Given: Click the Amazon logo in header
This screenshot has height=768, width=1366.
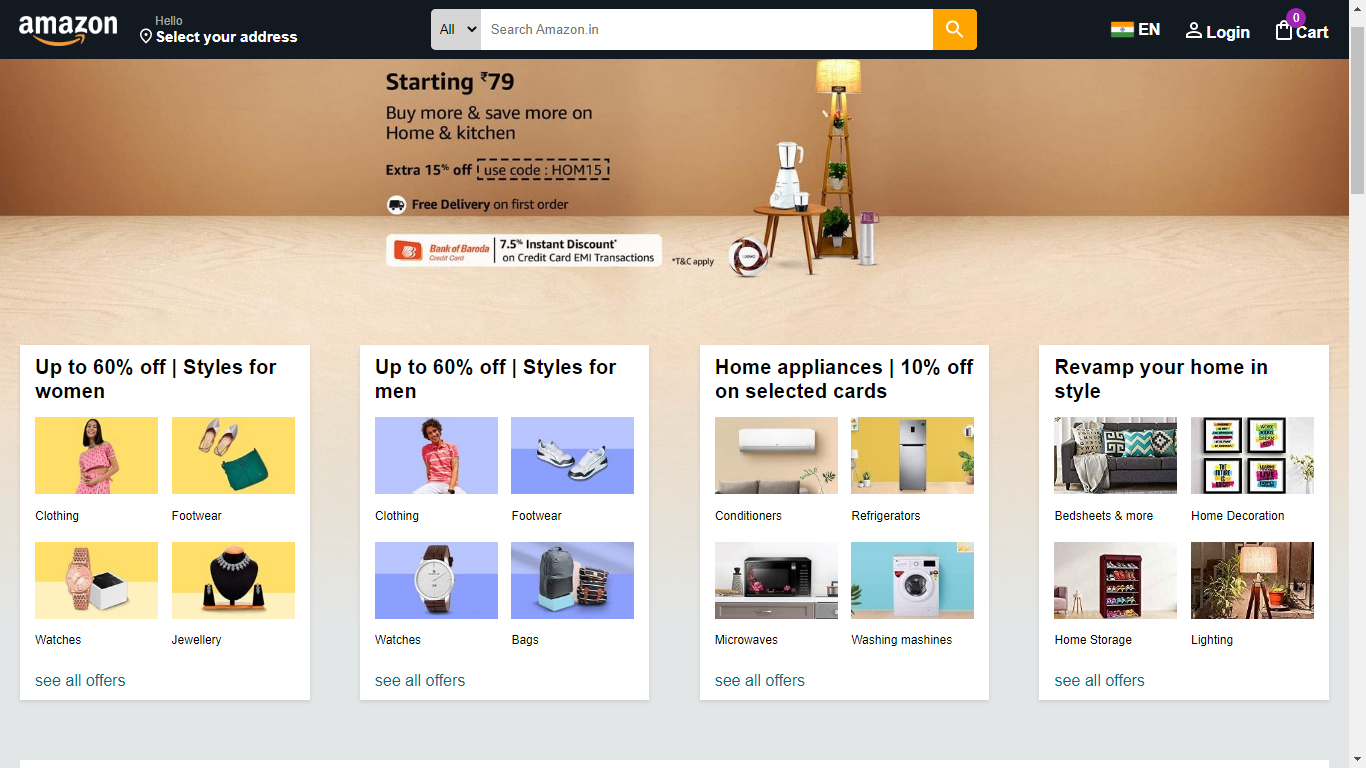Looking at the screenshot, I should (68, 30).
